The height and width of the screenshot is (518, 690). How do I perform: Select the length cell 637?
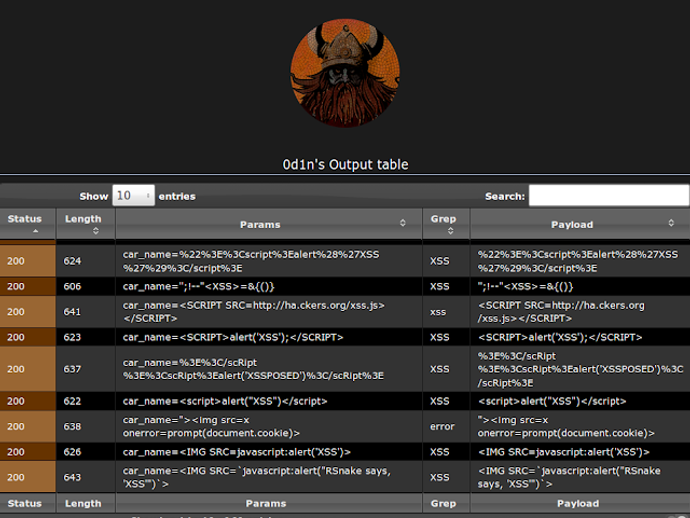[86, 369]
